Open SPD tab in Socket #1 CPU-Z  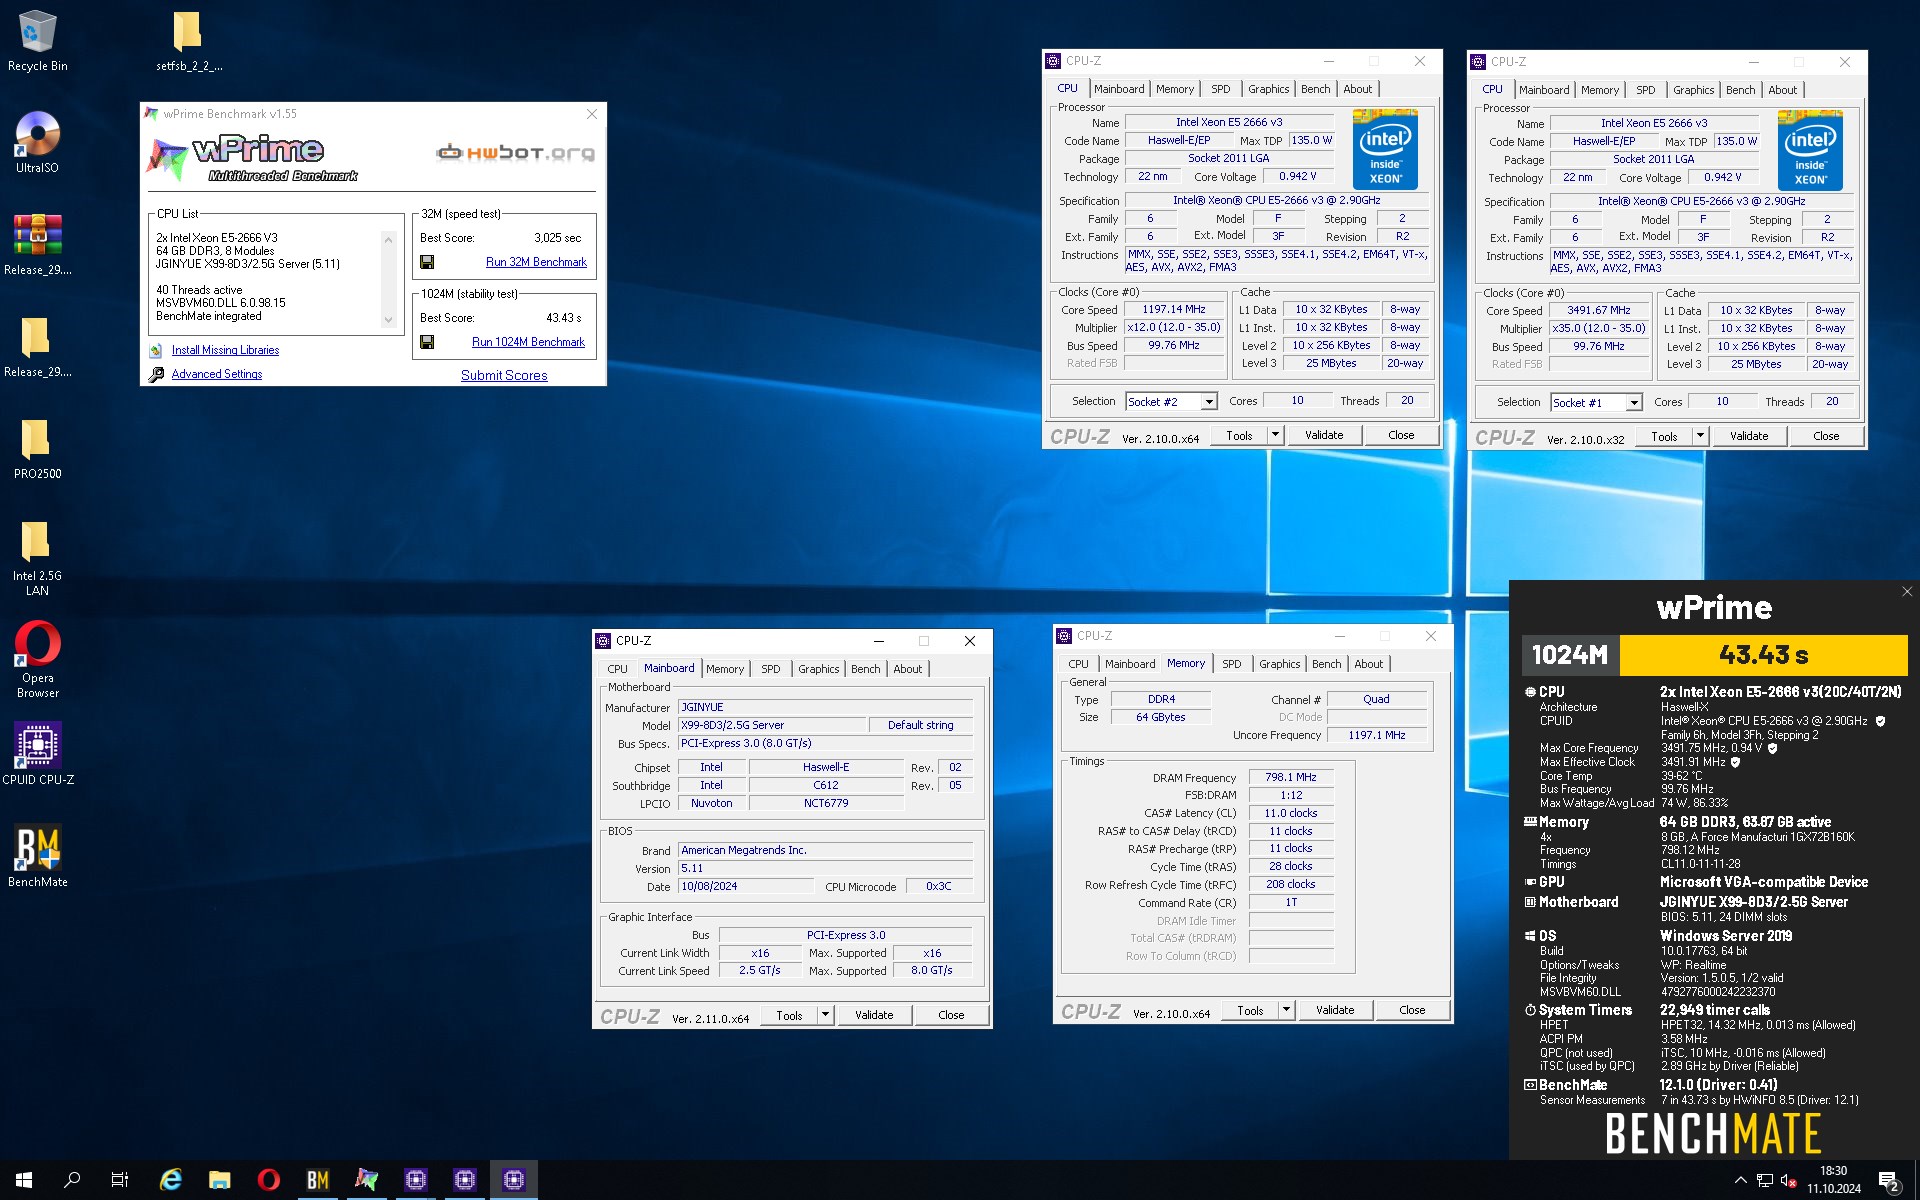tap(1646, 90)
